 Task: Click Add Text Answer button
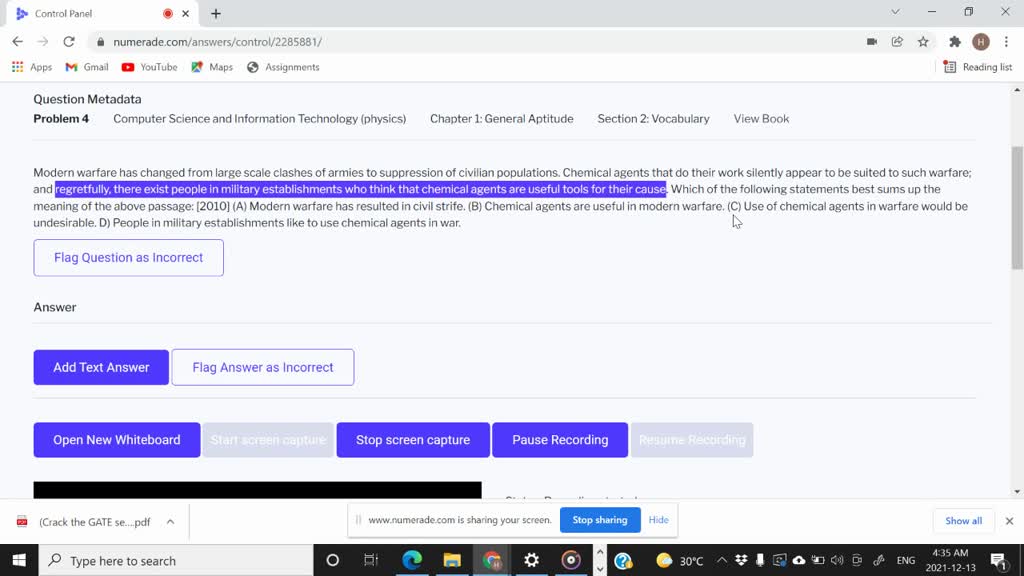[x=101, y=367]
